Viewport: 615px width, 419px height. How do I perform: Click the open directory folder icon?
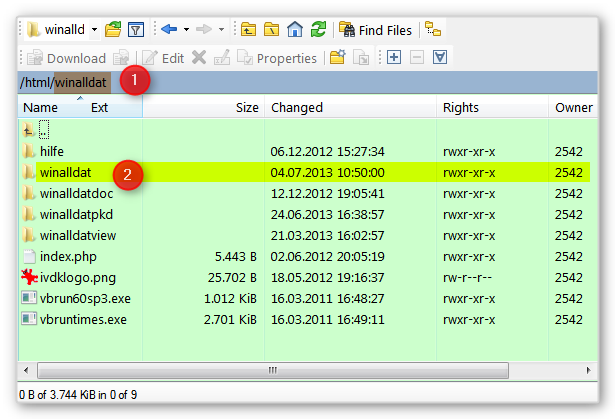pos(113,29)
